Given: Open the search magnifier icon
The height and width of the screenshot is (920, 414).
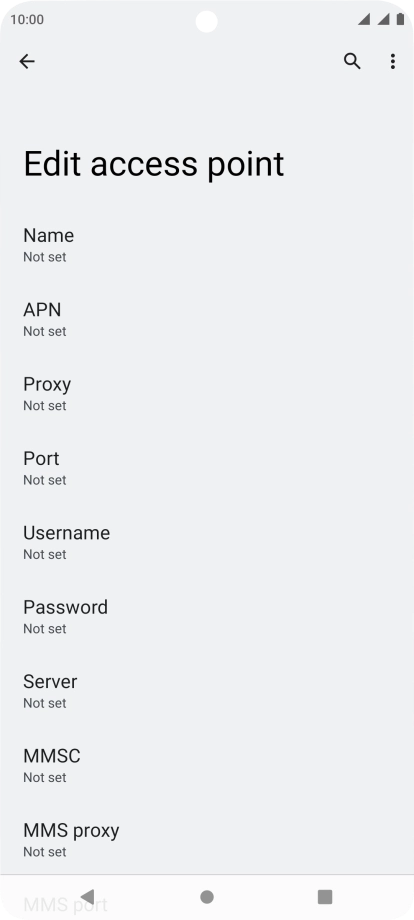Looking at the screenshot, I should [x=352, y=61].
